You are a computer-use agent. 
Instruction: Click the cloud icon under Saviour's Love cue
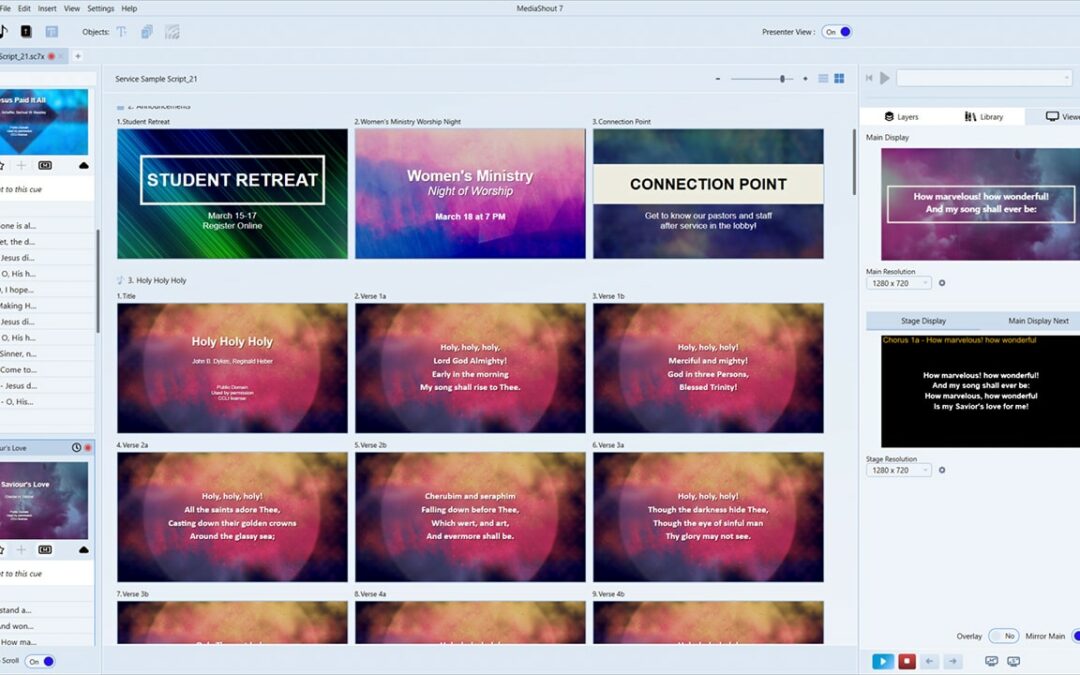coord(83,550)
